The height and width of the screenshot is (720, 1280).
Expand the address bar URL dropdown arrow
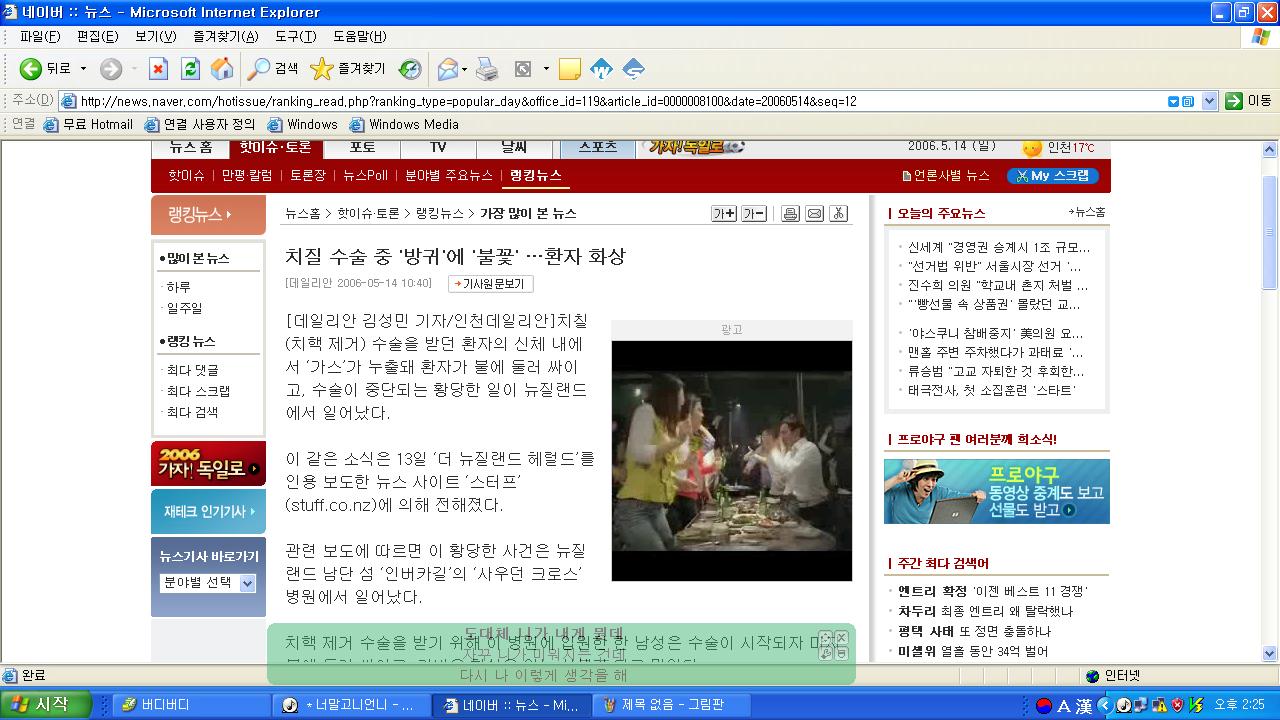coord(1209,101)
